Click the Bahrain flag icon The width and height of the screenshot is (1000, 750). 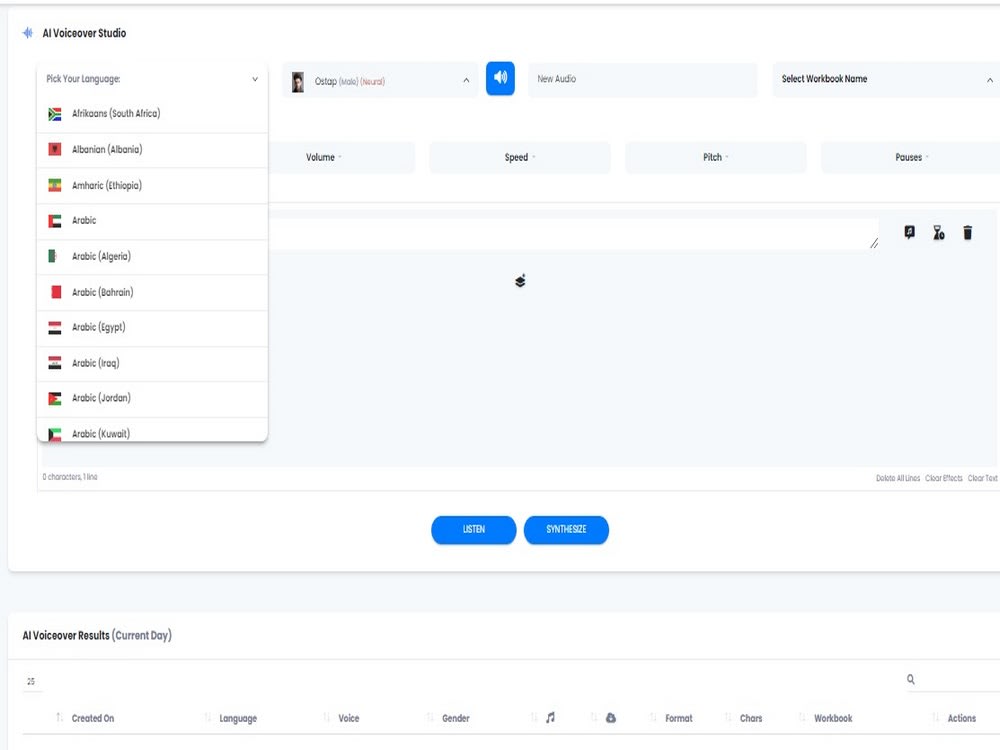coord(55,292)
